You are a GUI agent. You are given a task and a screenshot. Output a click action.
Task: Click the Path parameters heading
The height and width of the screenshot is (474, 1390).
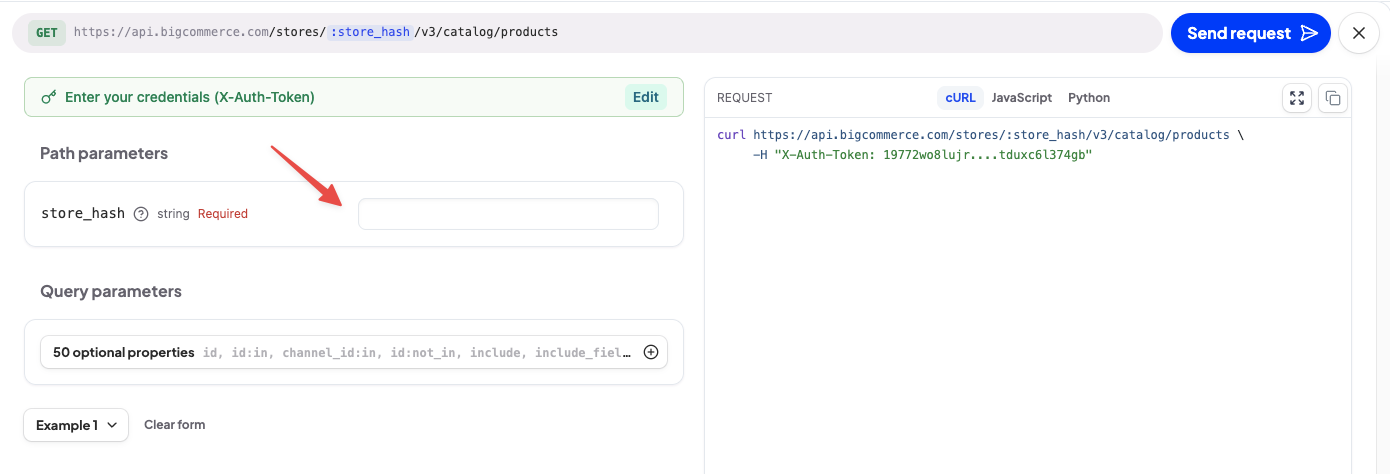(104, 153)
